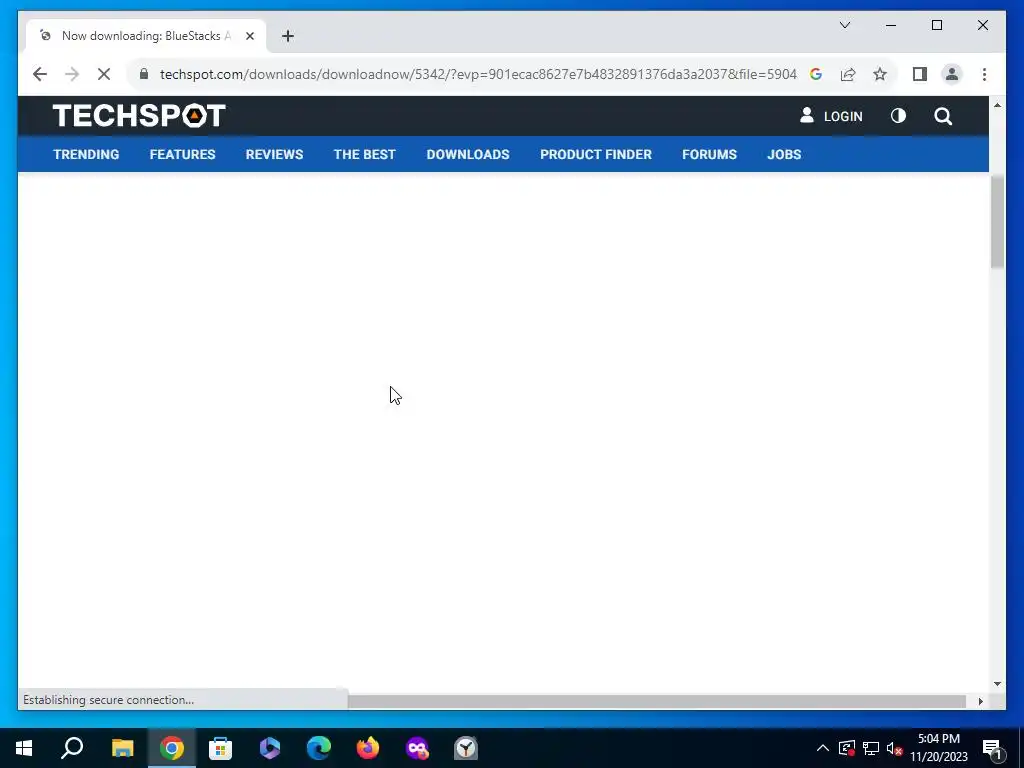Launch Firefox from taskbar
1024x768 pixels.
(368, 748)
